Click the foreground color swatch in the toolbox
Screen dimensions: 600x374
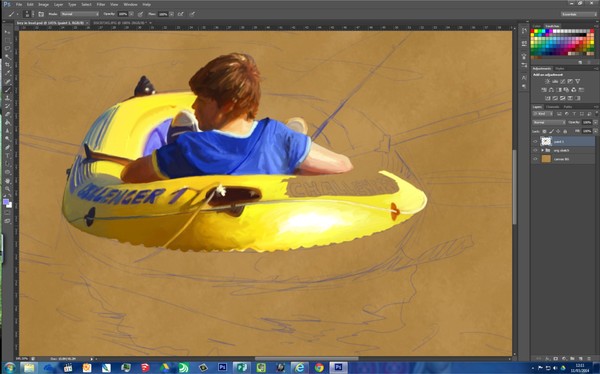point(6,201)
